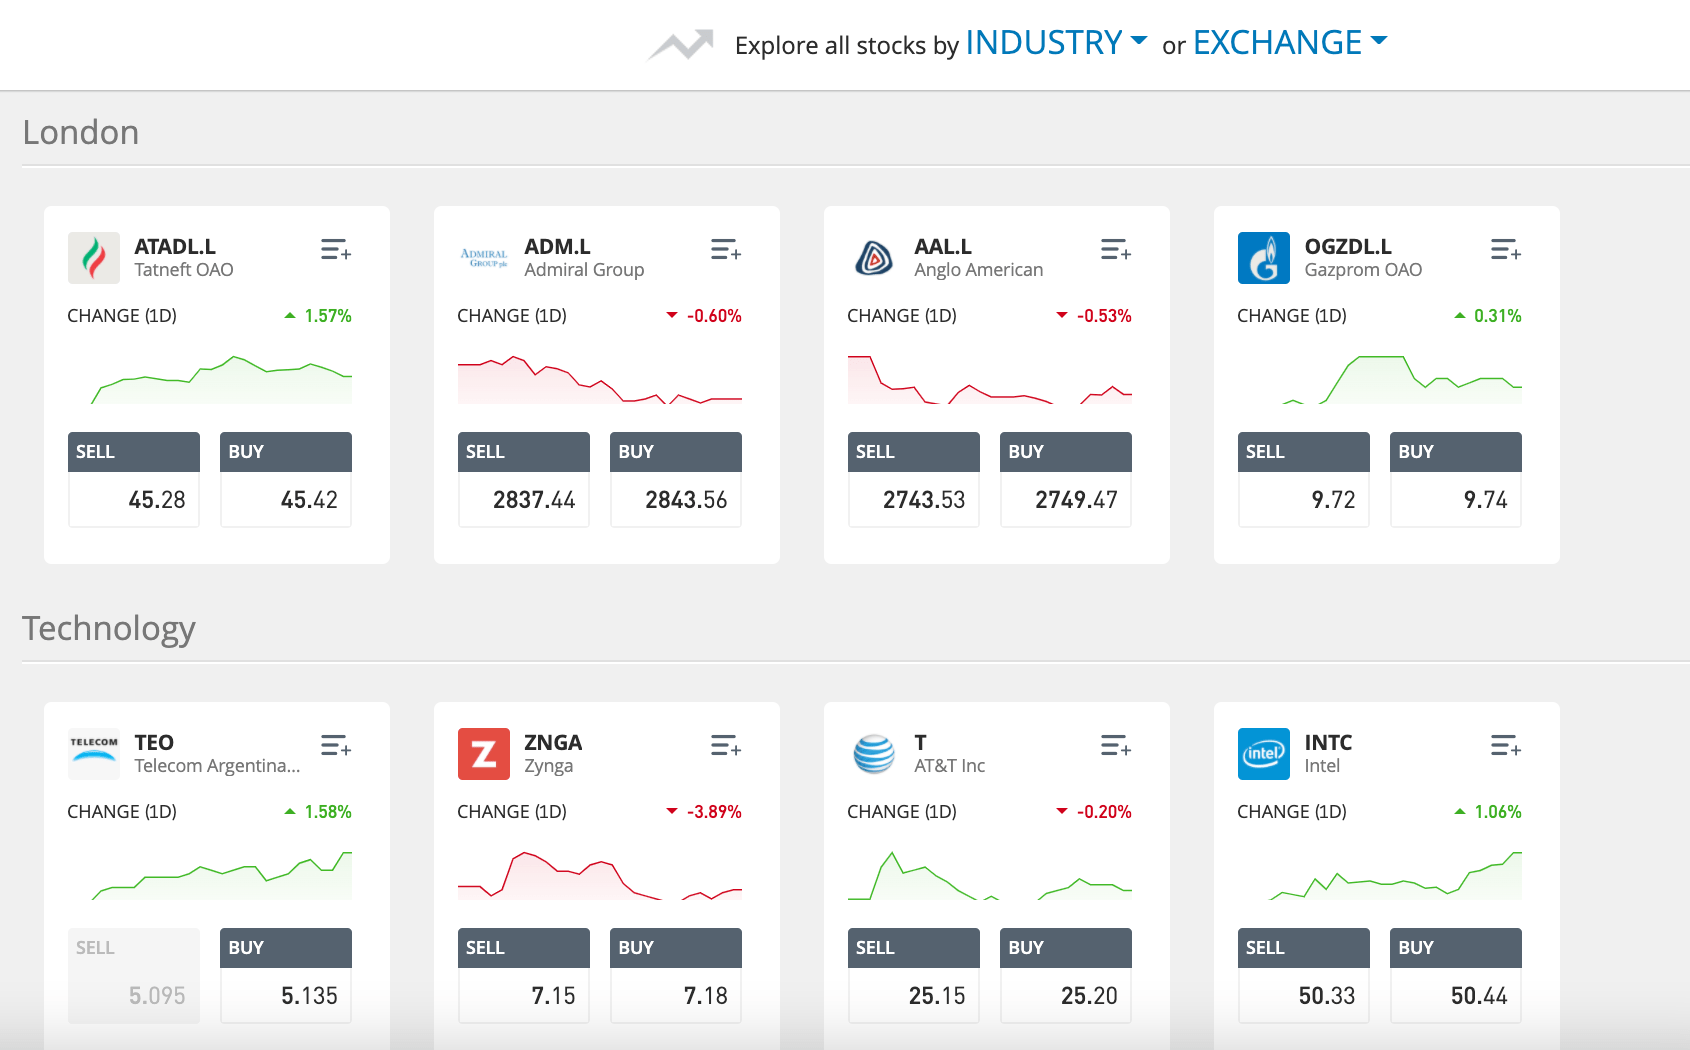Open the OGZDL.L stock name link
Viewport: 1690px width, 1050px height.
1348,246
